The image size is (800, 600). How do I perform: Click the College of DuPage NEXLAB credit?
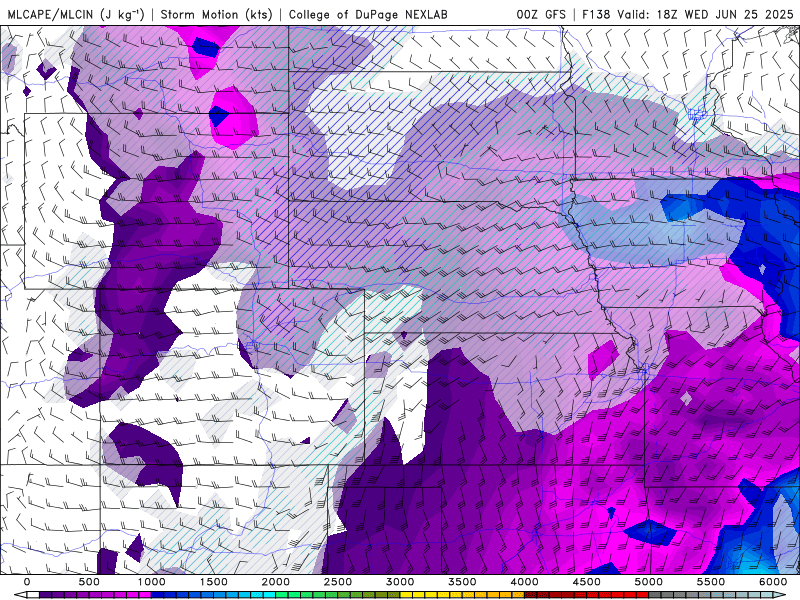point(368,14)
